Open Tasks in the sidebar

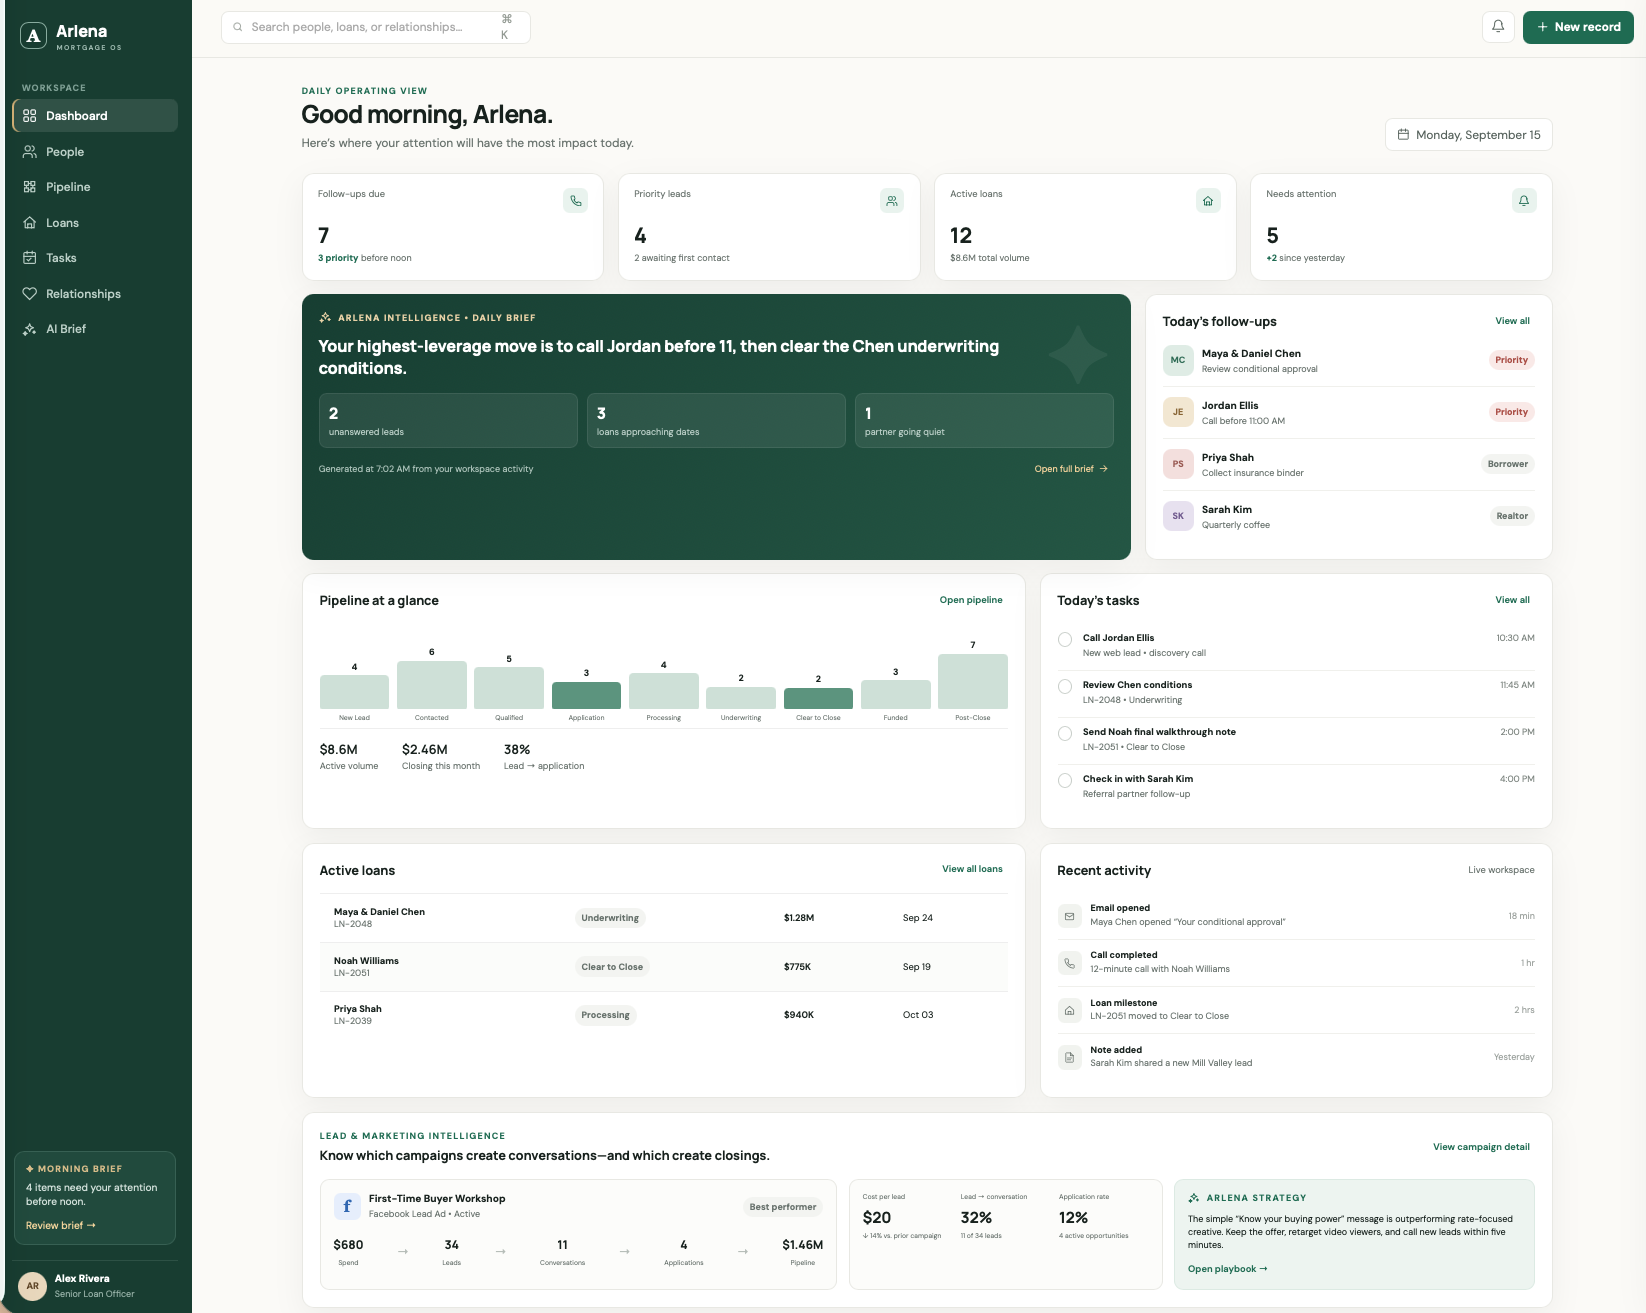pos(95,258)
